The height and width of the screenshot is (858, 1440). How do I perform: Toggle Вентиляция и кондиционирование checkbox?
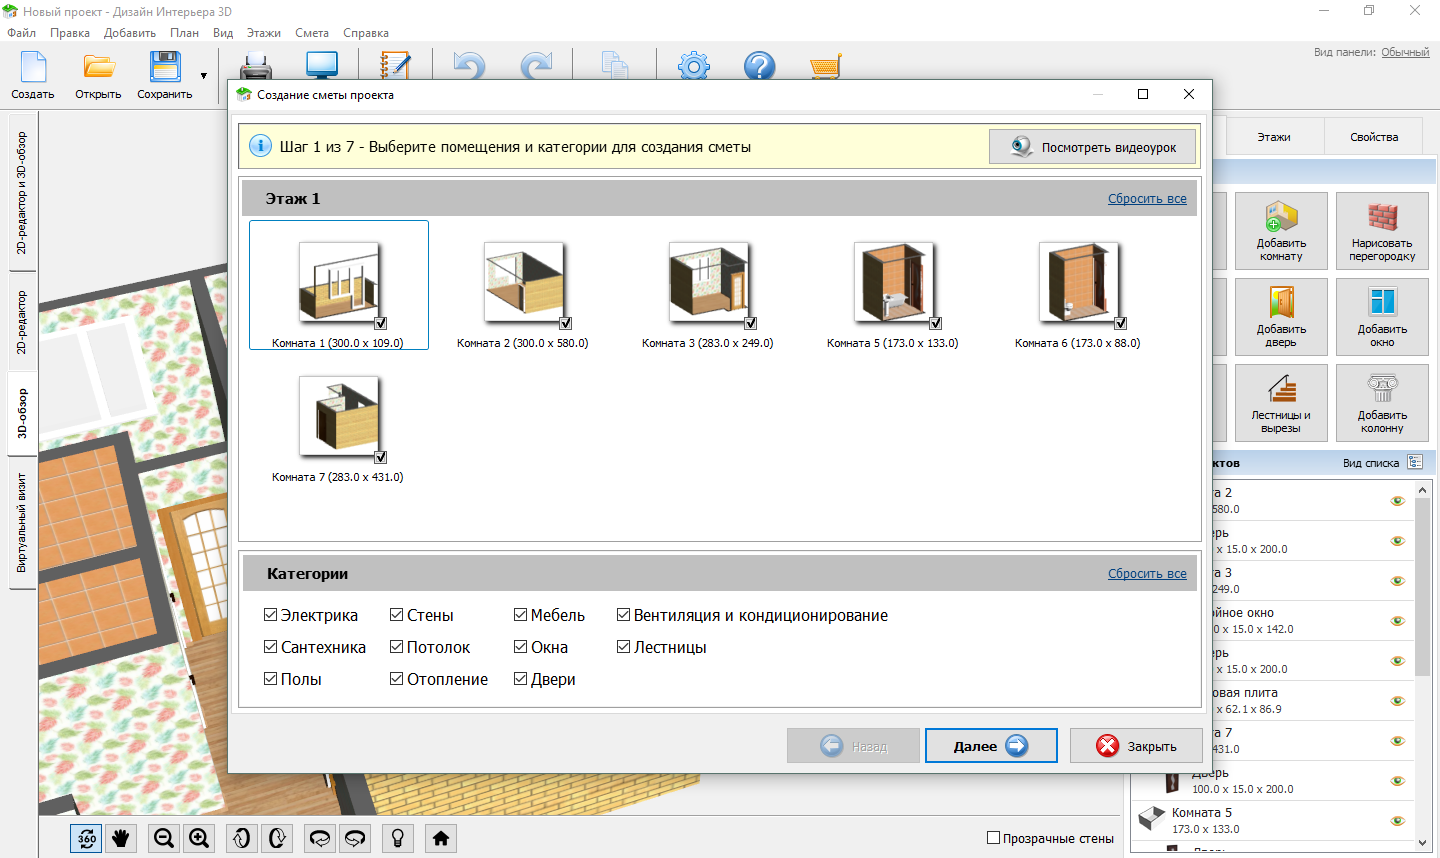click(x=623, y=615)
